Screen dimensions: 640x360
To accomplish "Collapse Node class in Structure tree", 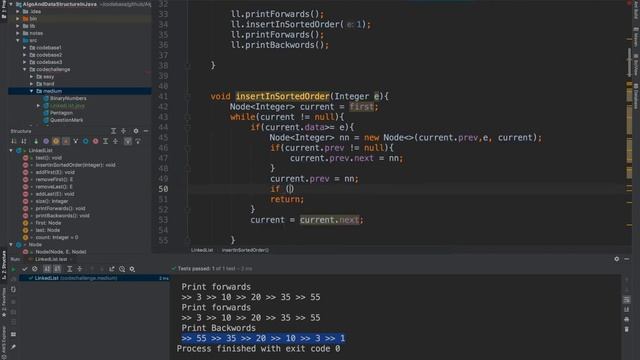I will pyautogui.click(x=11, y=244).
